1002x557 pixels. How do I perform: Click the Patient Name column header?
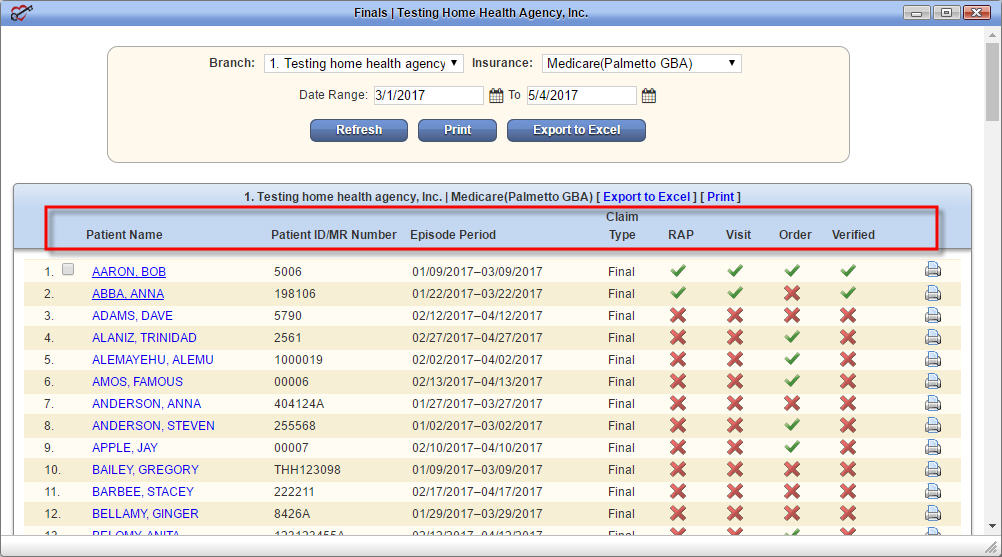pyautogui.click(x=124, y=234)
